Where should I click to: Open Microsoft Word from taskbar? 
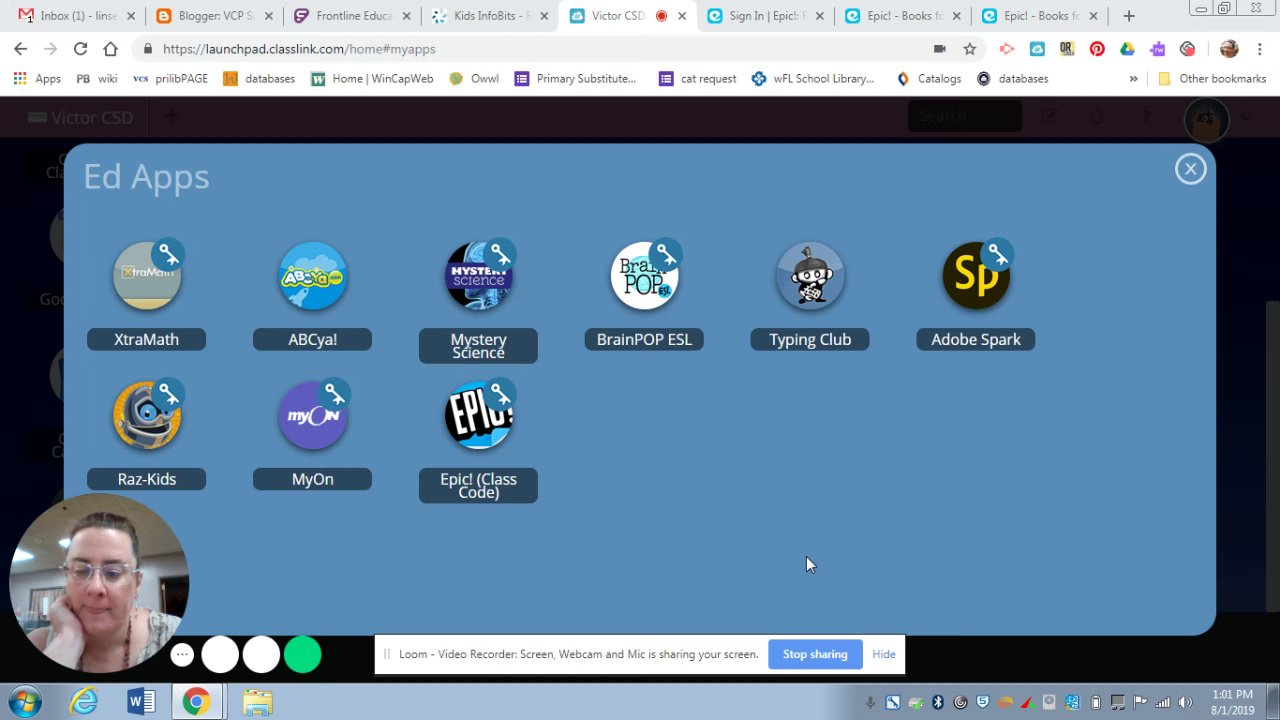click(x=141, y=702)
